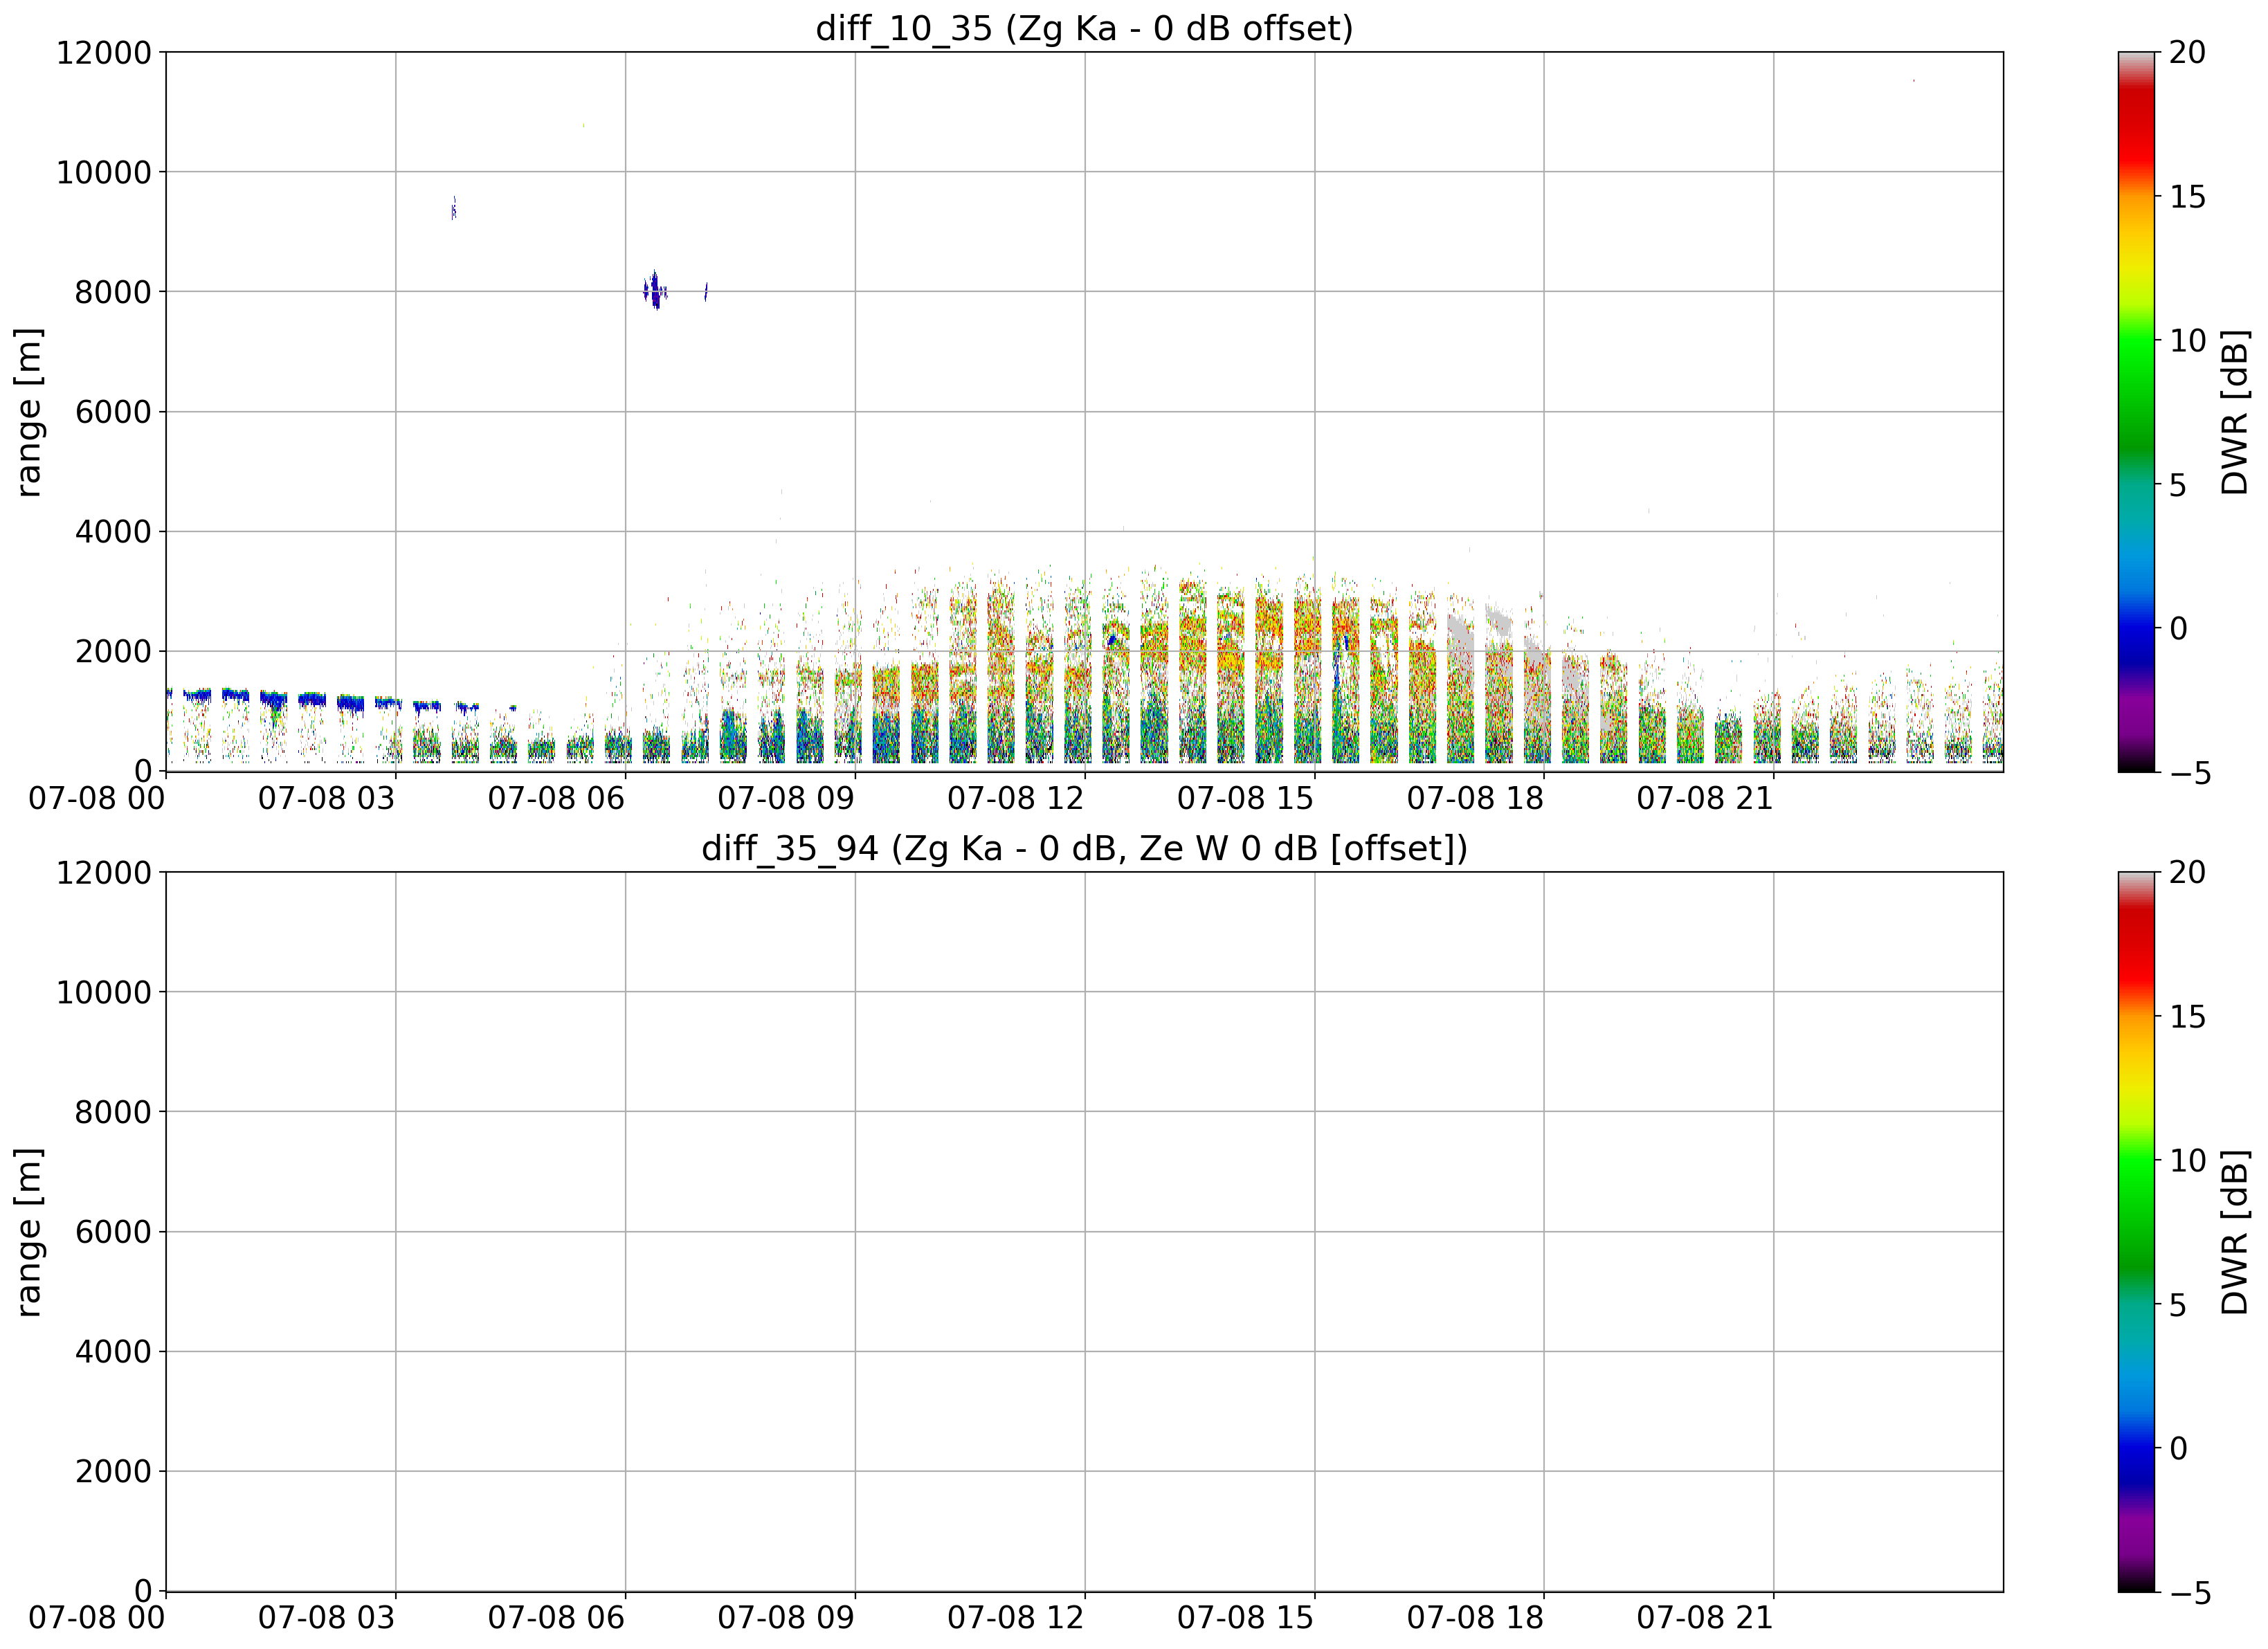Click the 07-08 00 time tick under the diff_35_94 plot
Screen dimensions: 2268x1649
pyautogui.click(x=97, y=1619)
